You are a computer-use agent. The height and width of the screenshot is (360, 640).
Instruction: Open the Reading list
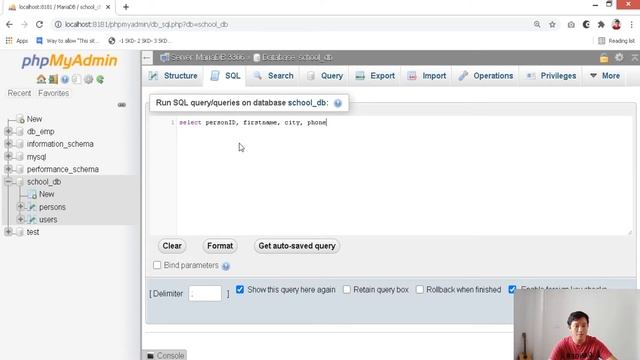point(616,41)
